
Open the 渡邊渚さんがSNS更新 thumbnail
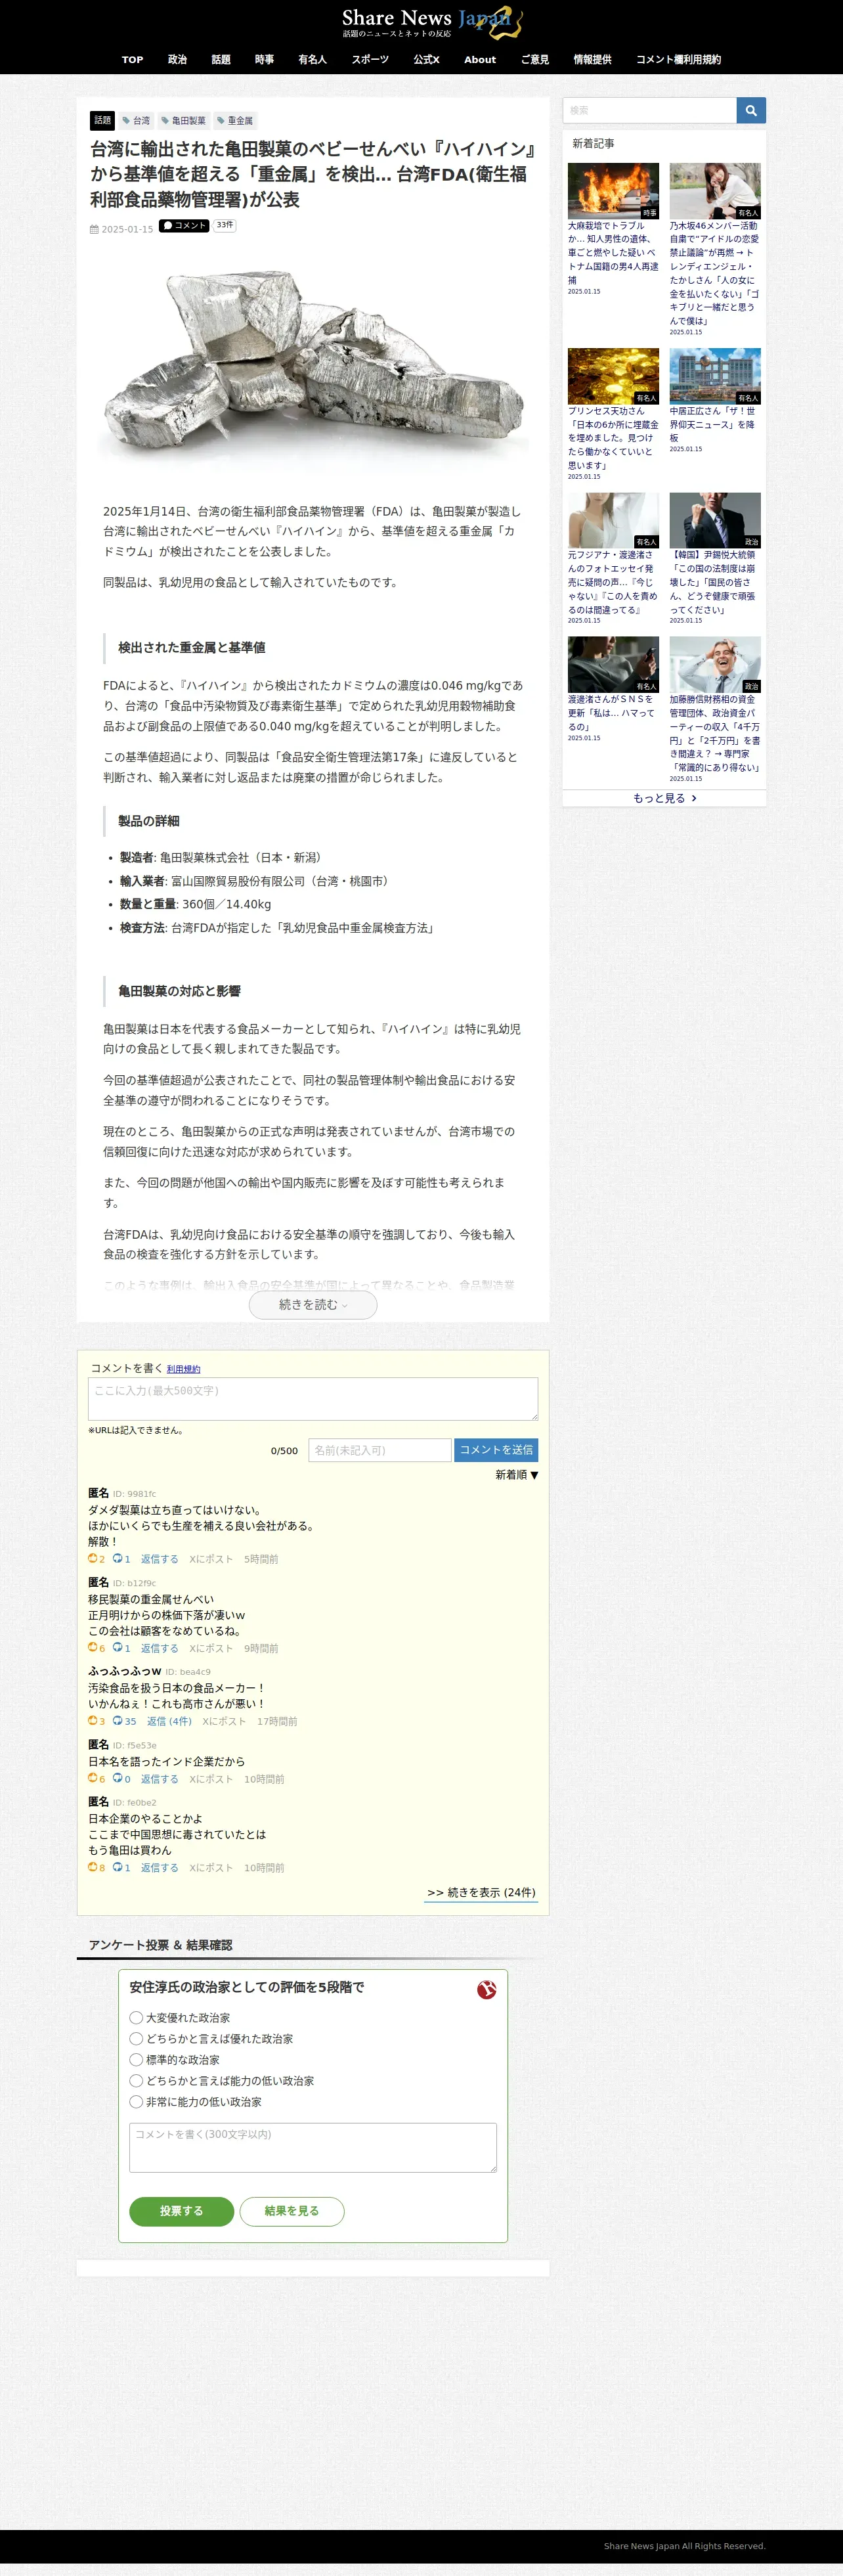coord(613,664)
